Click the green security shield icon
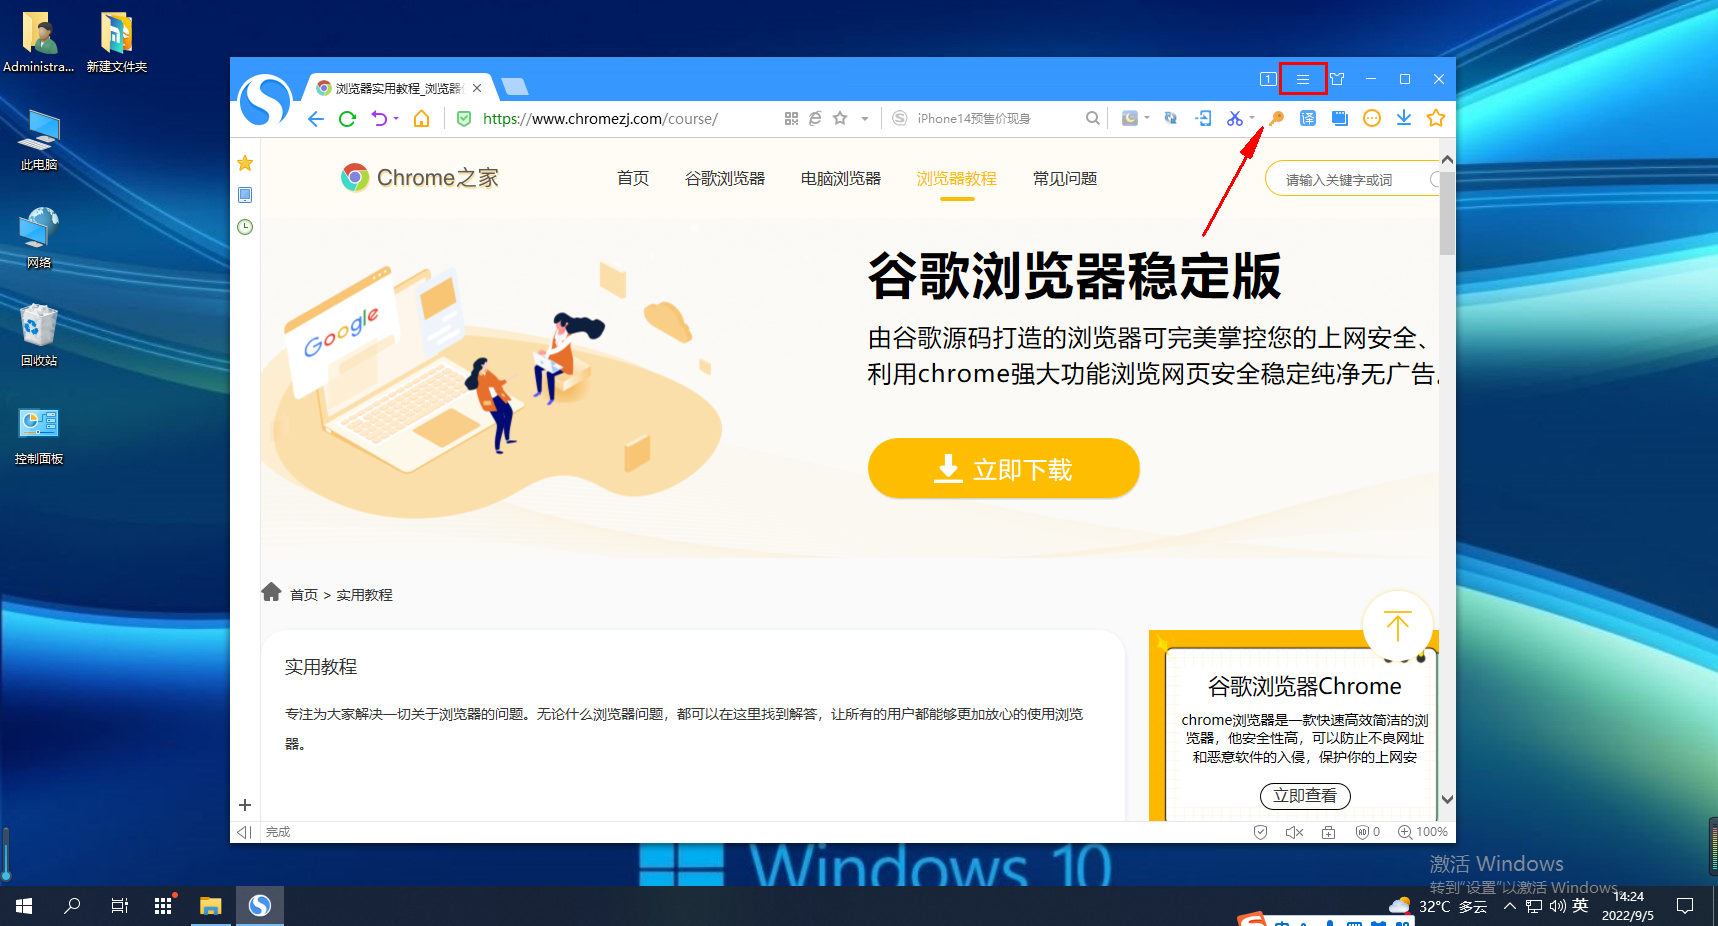This screenshot has height=926, width=1718. [464, 119]
